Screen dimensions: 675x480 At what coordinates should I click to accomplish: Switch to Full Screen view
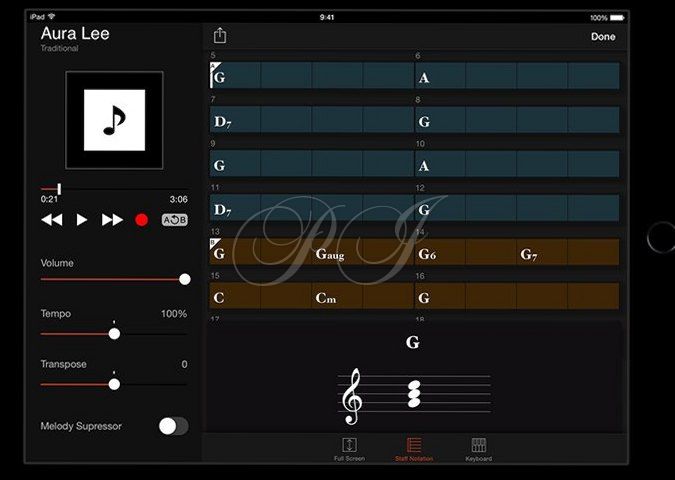coord(349,449)
